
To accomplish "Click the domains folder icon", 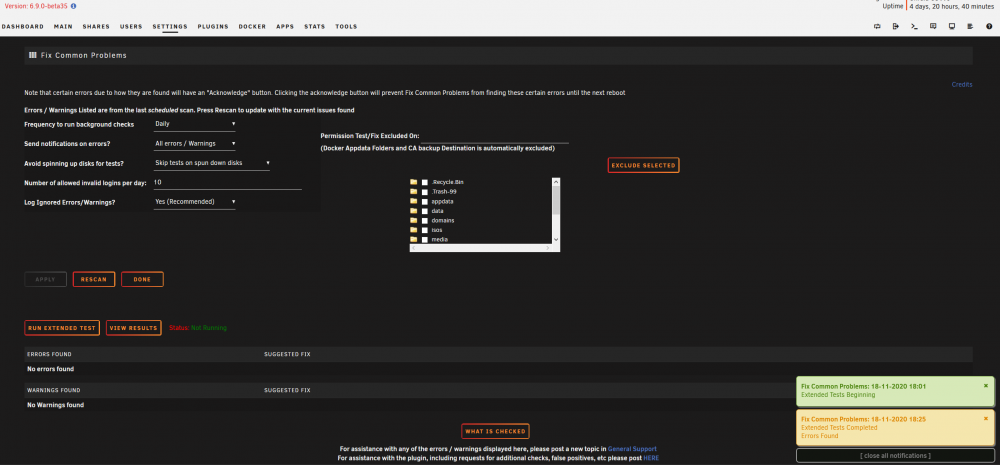I will click(x=414, y=221).
